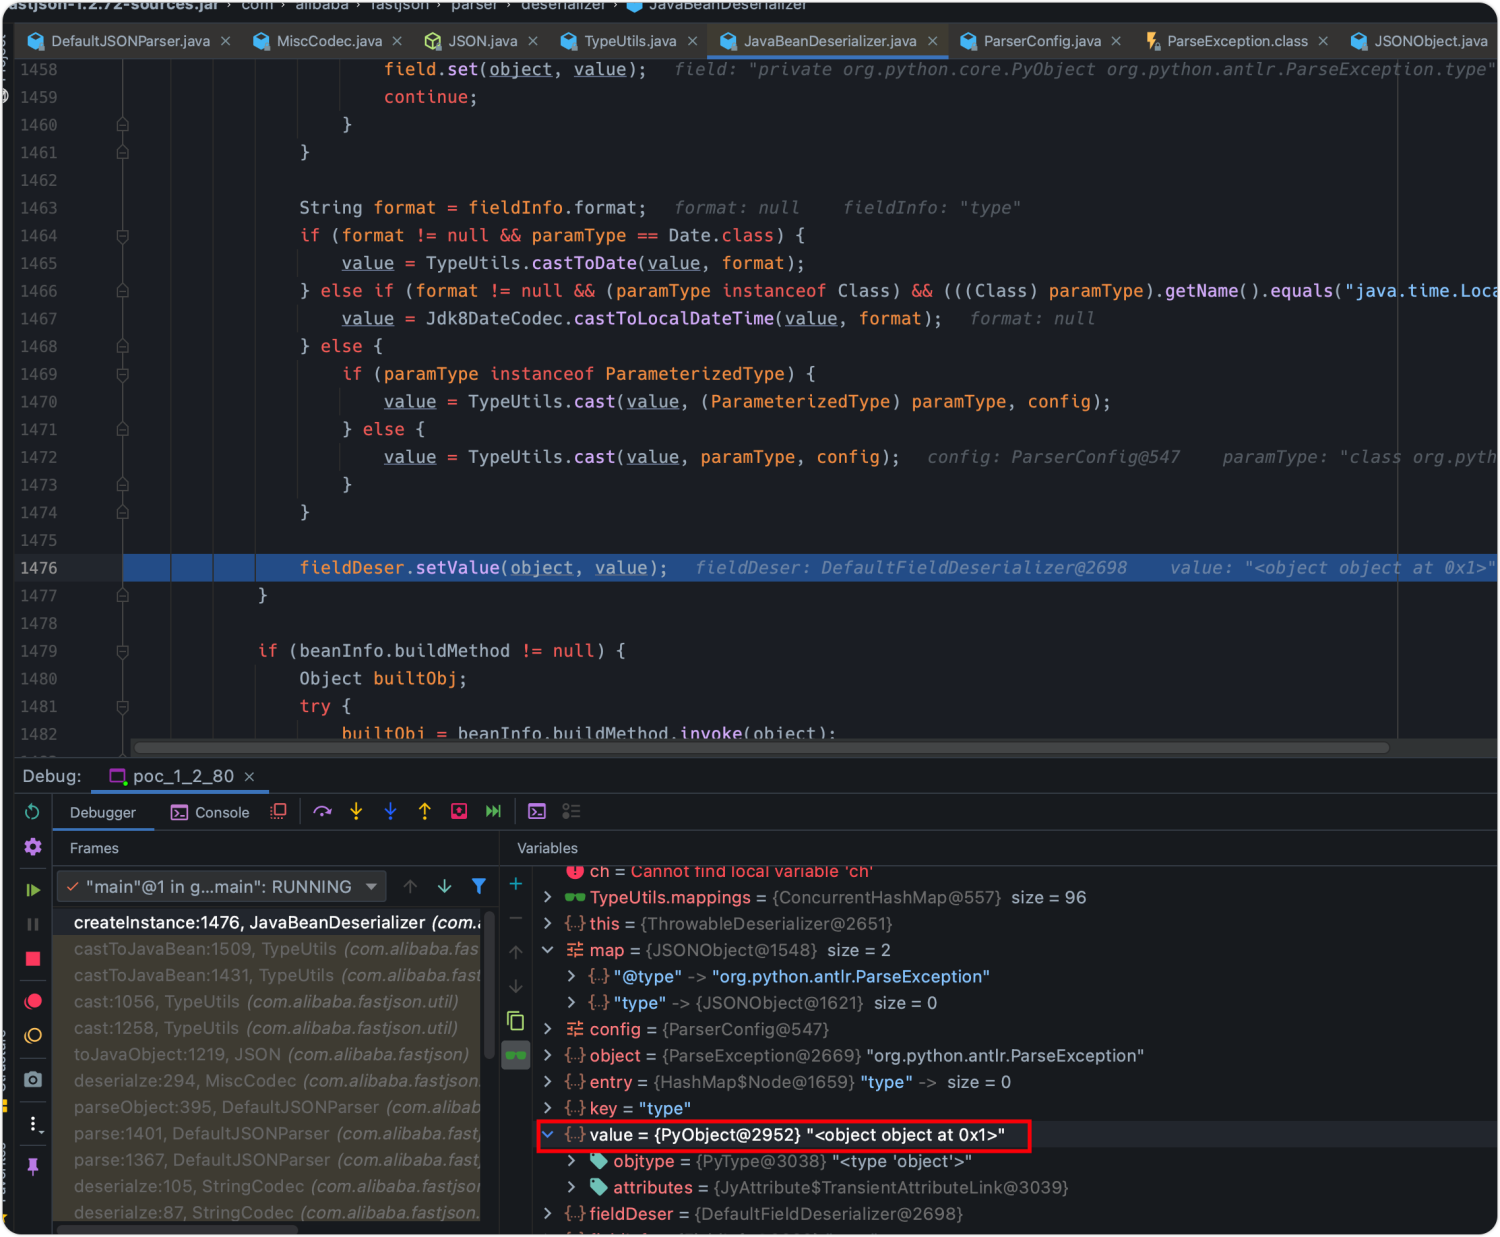Viewport: 1500px width, 1237px height.
Task: Toggle show watches glasses button
Action: point(516,1055)
